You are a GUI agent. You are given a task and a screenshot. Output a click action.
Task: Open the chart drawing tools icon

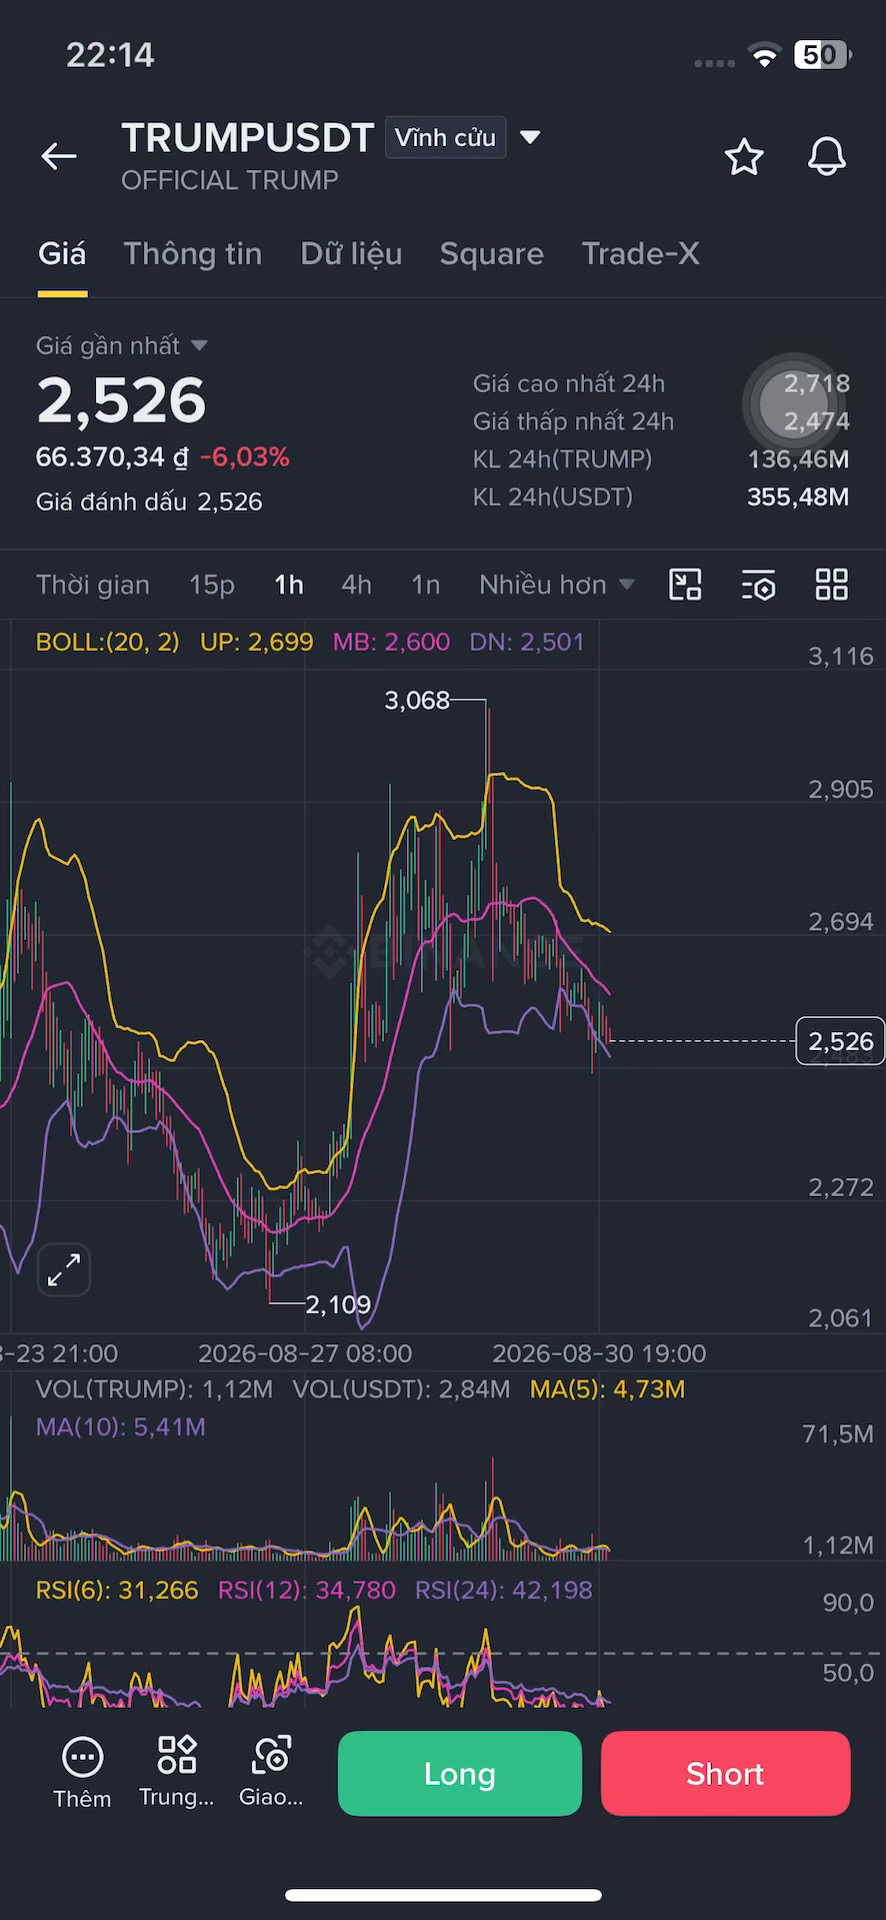click(x=685, y=584)
